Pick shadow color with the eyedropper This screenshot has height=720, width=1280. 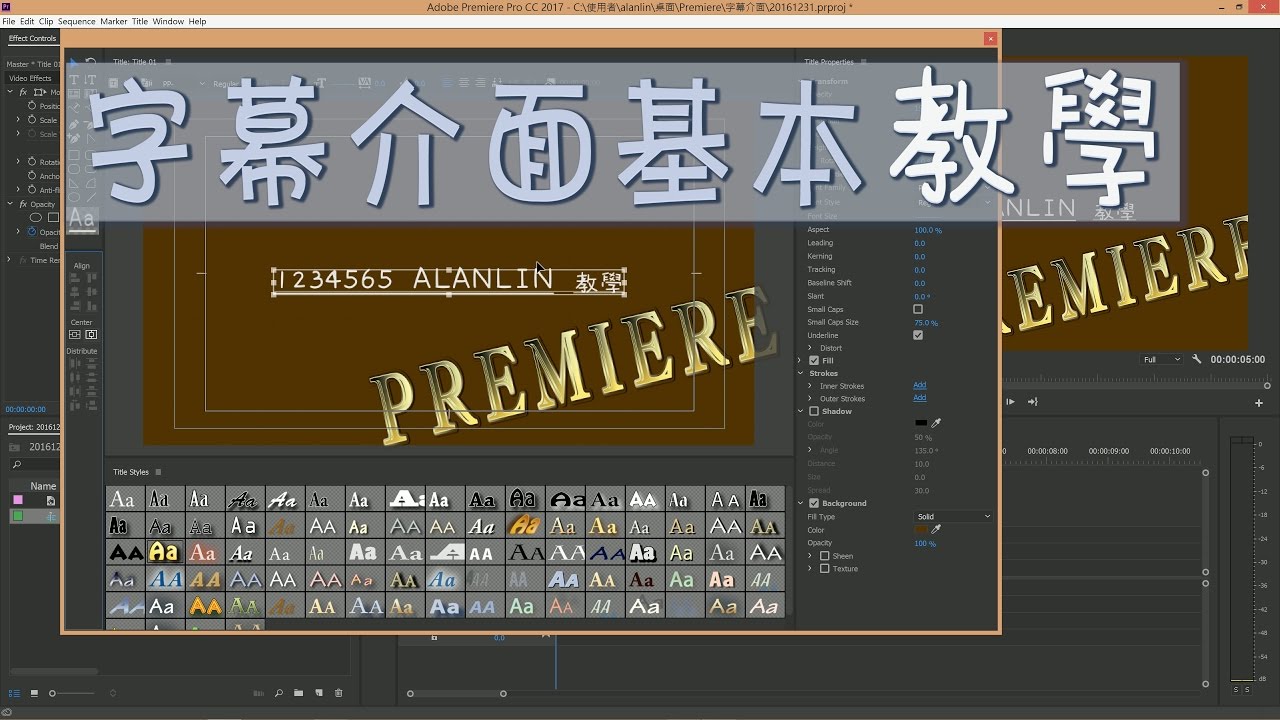[936, 423]
